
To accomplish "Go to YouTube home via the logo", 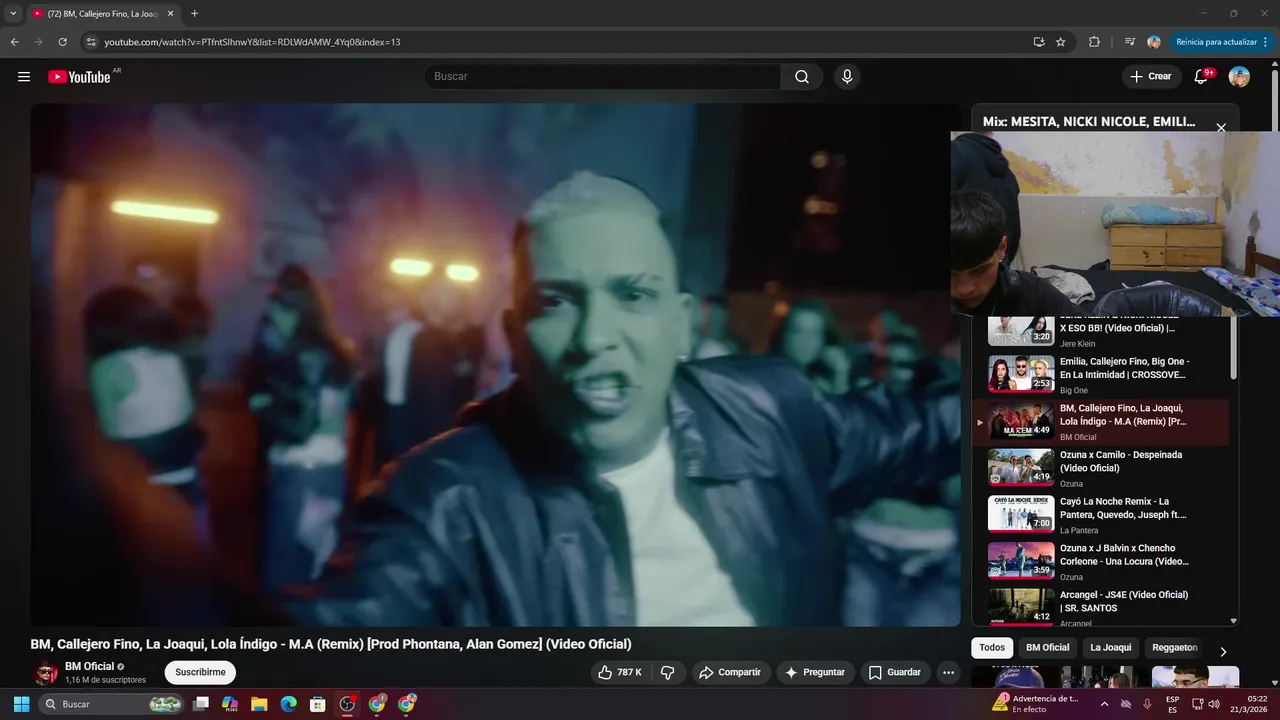I will click(x=79, y=77).
